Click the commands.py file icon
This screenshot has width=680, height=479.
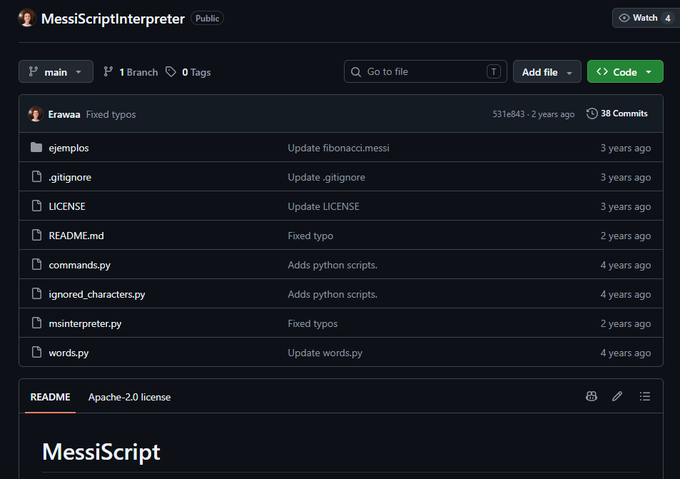pos(36,264)
